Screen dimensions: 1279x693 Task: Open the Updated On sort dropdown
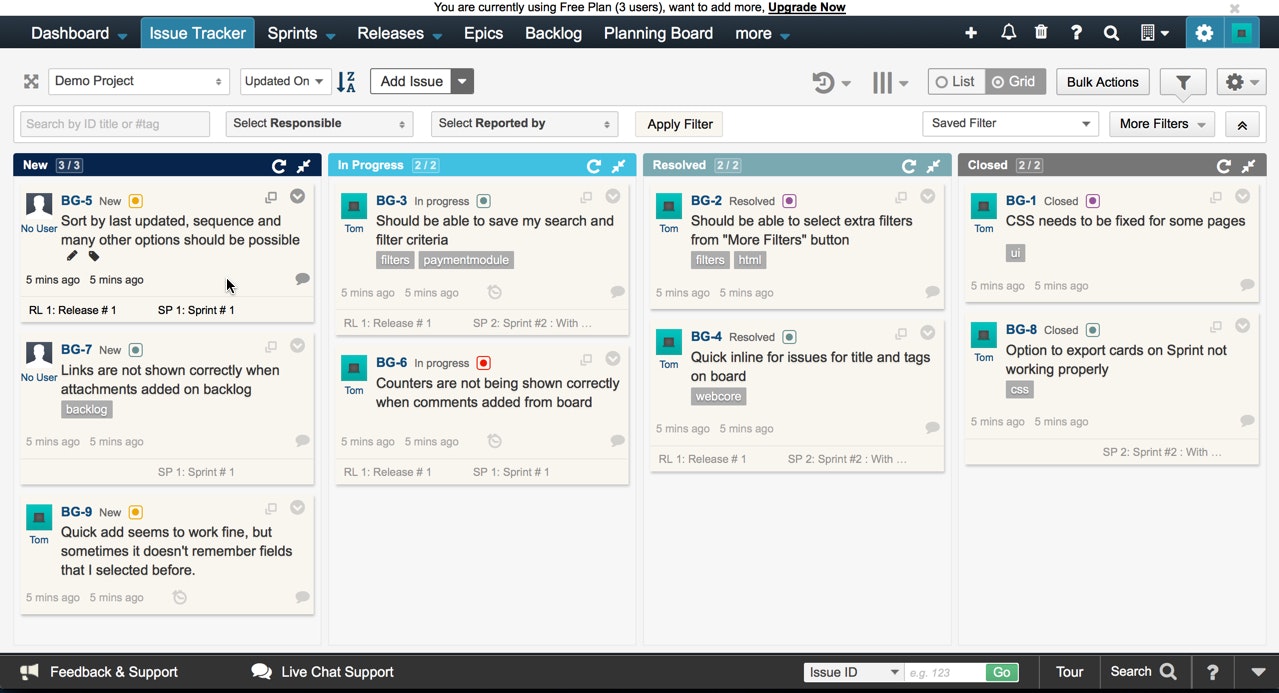pyautogui.click(x=285, y=81)
